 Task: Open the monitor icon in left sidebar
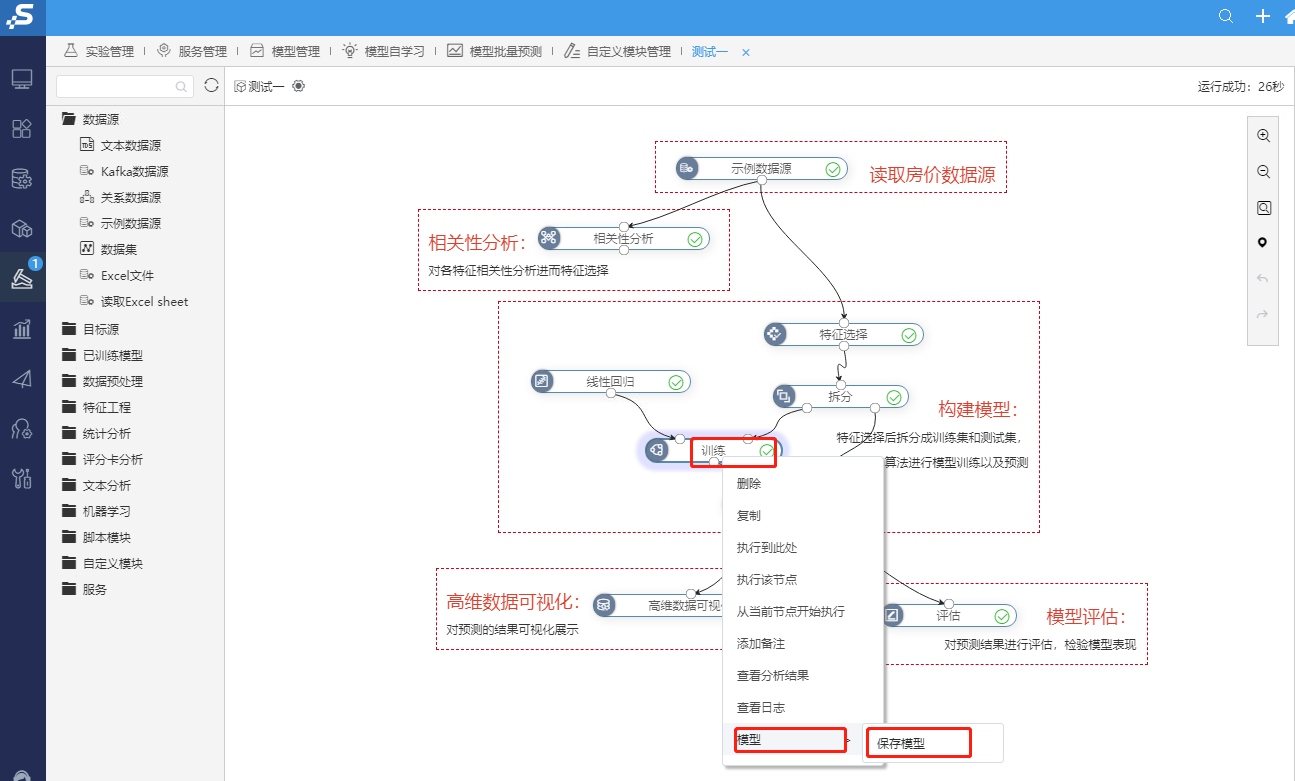[x=22, y=79]
